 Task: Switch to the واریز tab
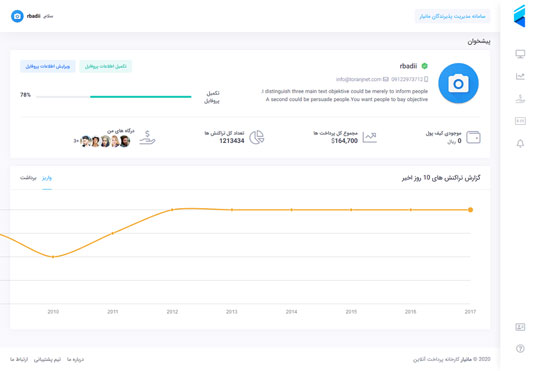click(47, 178)
